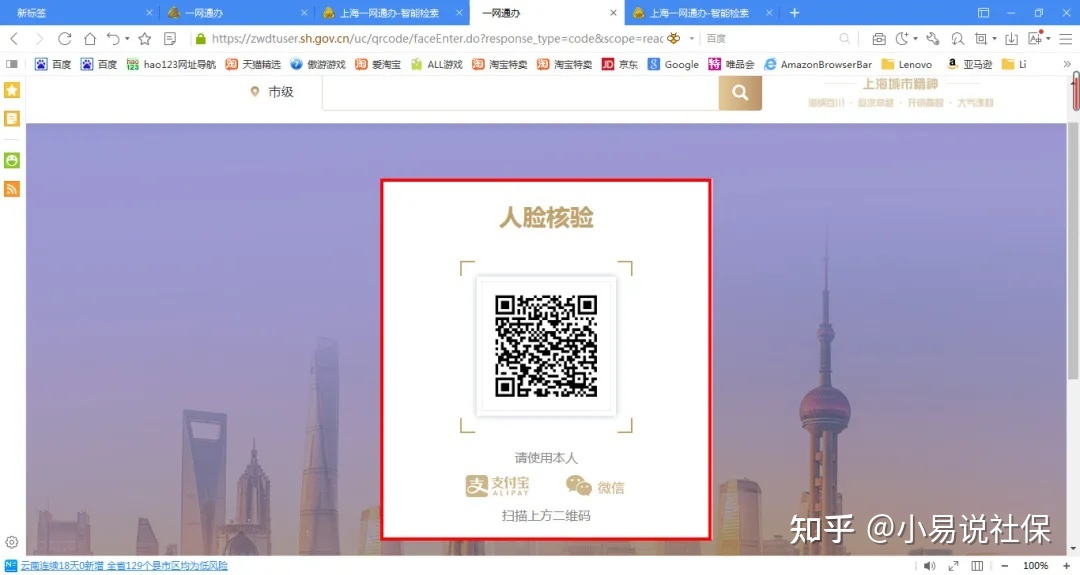Switch to the 新标签 tab
The height and width of the screenshot is (575, 1080).
[79, 13]
